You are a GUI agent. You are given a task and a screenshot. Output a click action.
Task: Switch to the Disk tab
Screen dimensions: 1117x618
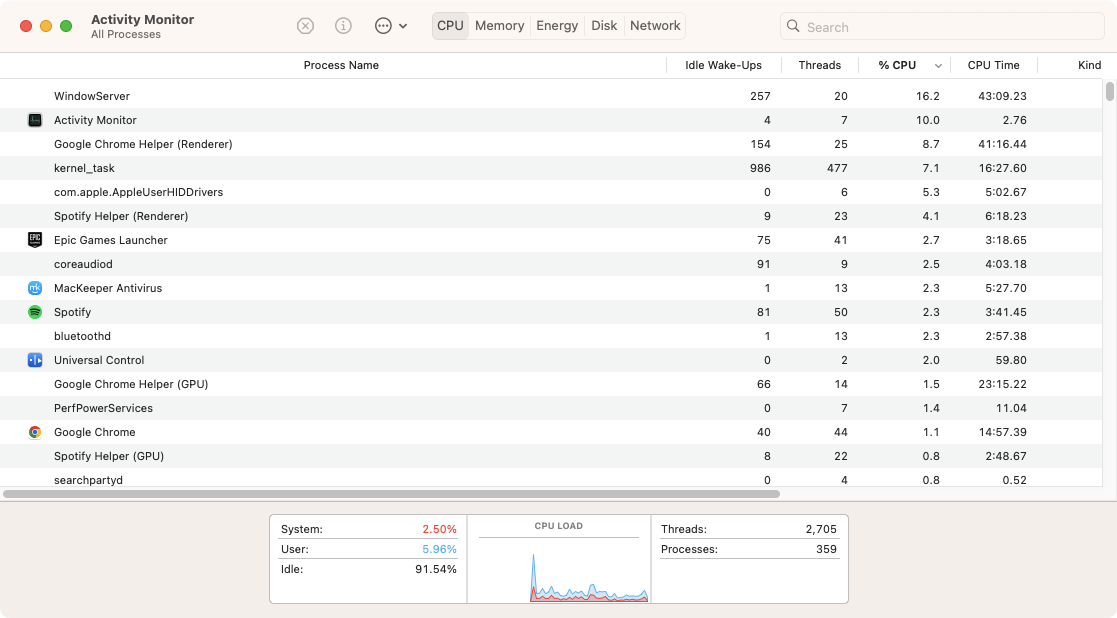pyautogui.click(x=604, y=26)
